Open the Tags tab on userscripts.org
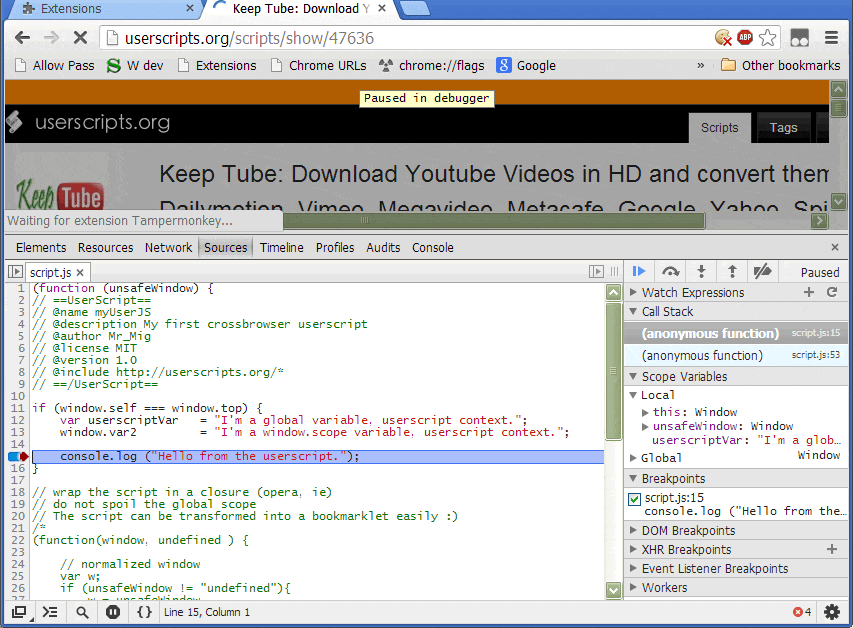Viewport: 853px width, 628px height. point(783,127)
